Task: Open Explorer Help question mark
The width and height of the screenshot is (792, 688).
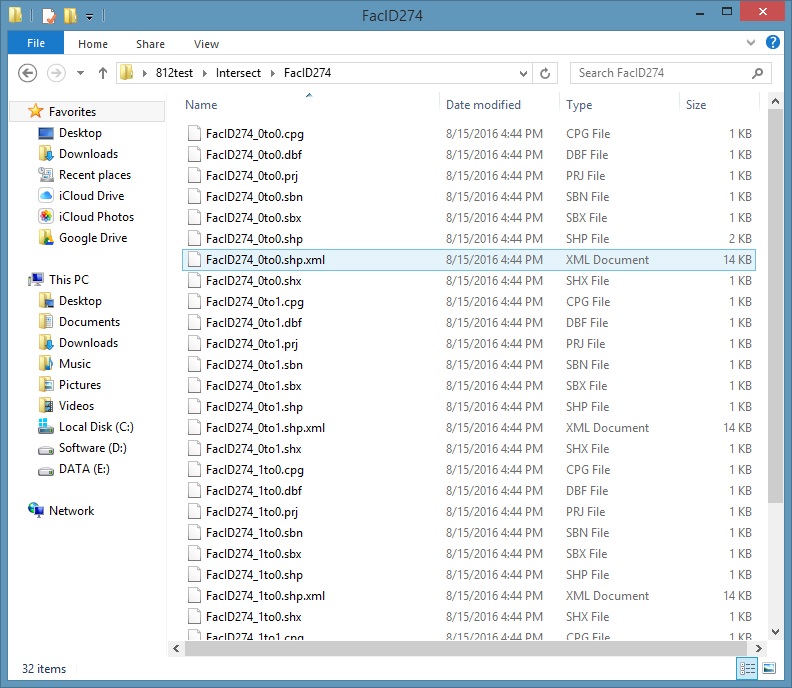Action: [x=773, y=42]
